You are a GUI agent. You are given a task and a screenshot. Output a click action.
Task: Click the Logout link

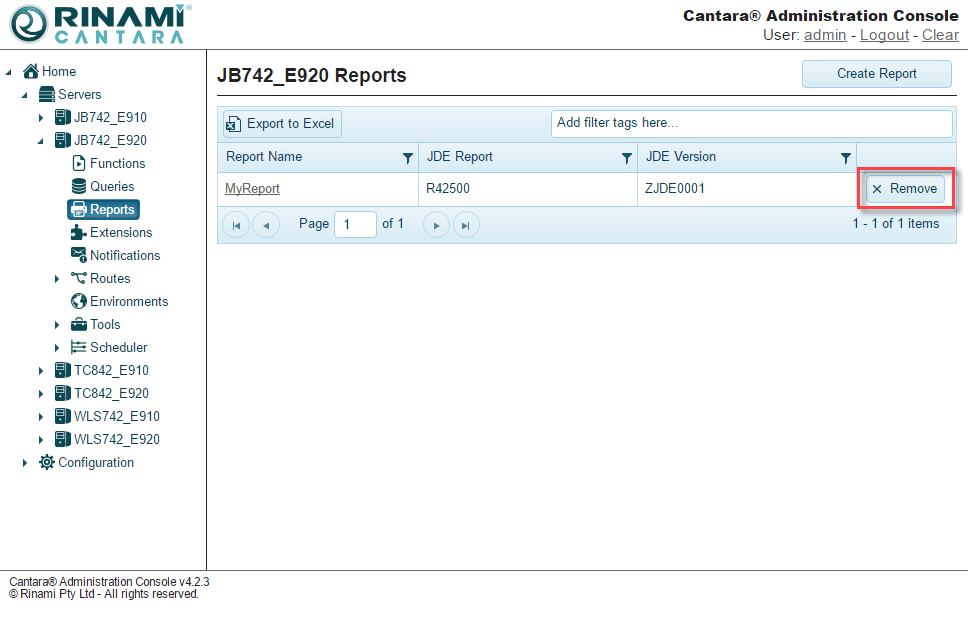(x=884, y=35)
